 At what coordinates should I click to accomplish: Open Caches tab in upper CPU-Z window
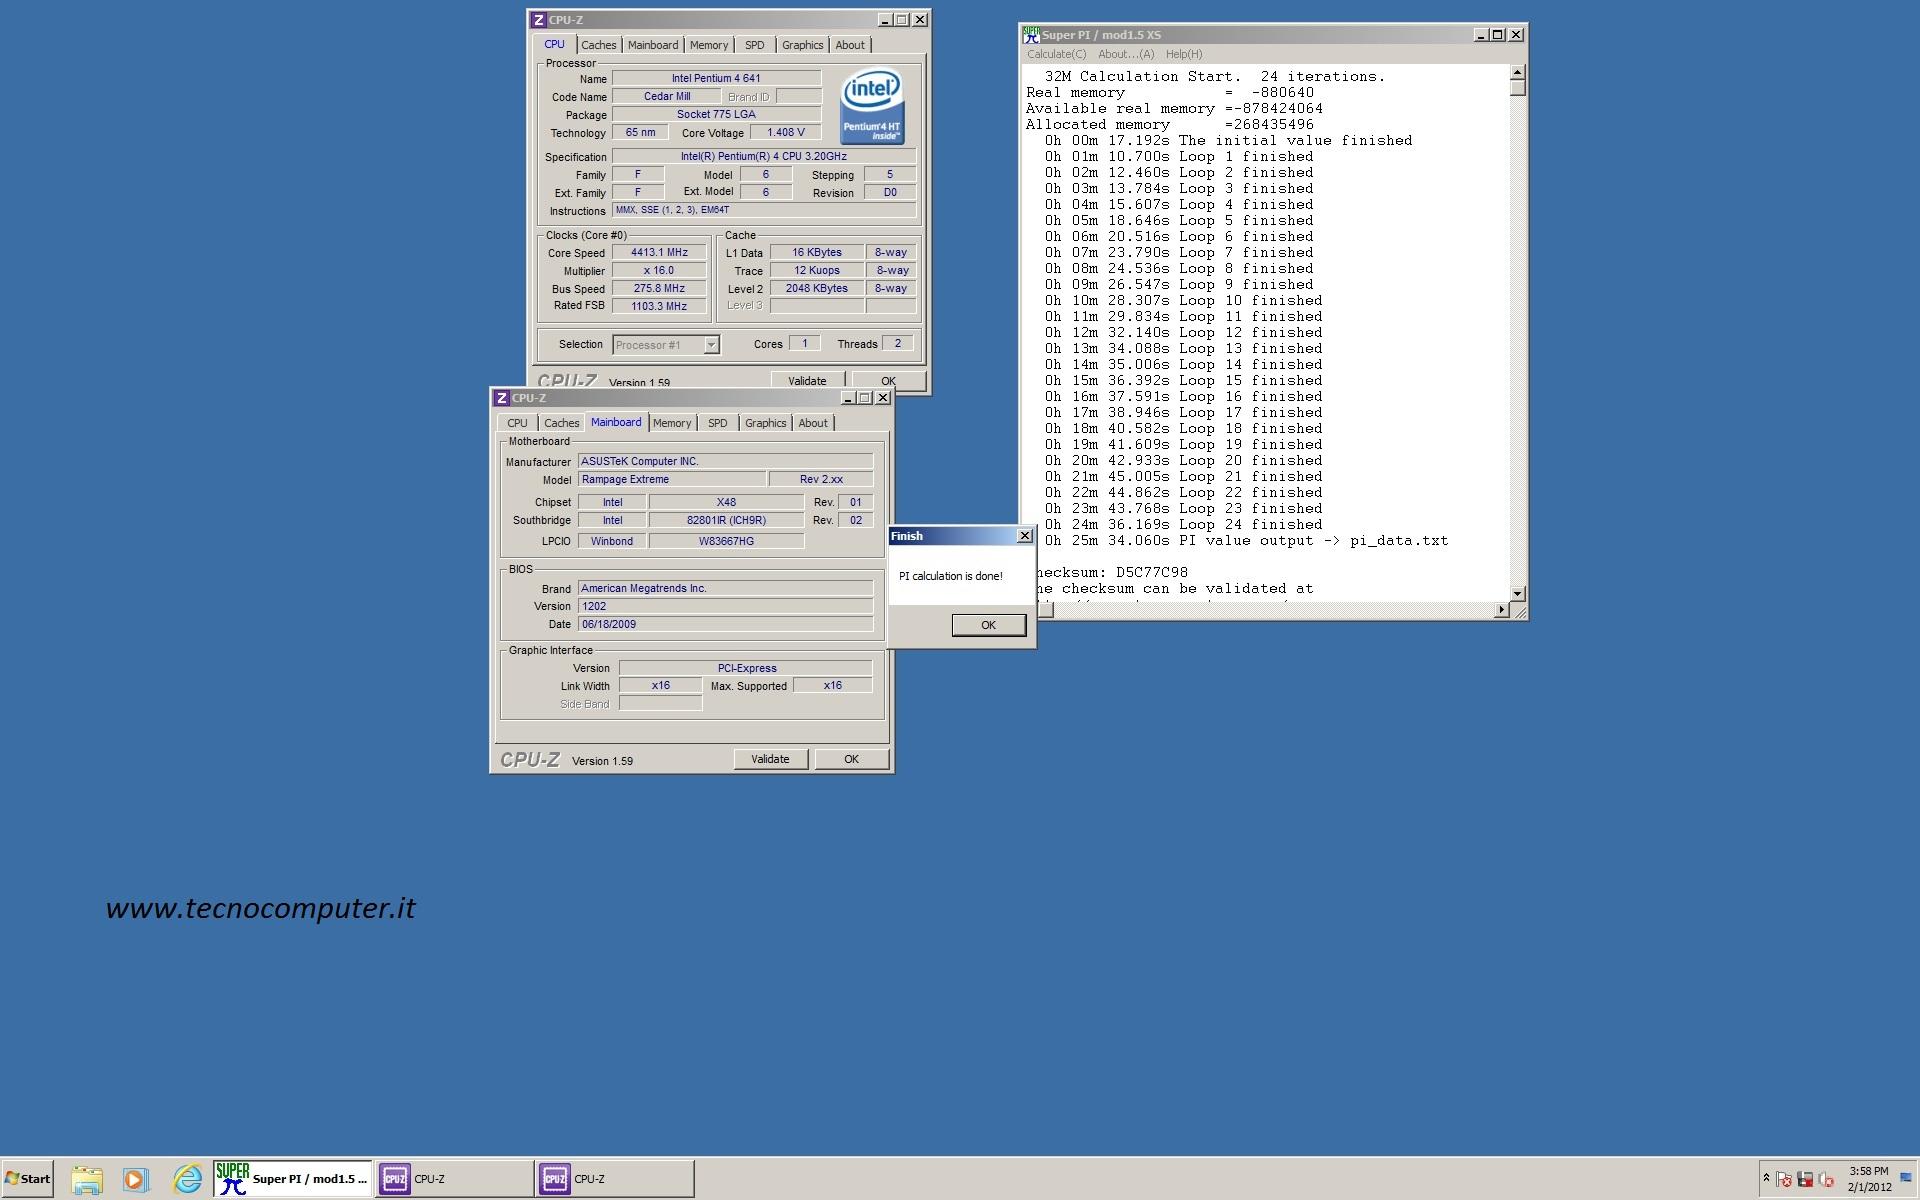click(599, 45)
